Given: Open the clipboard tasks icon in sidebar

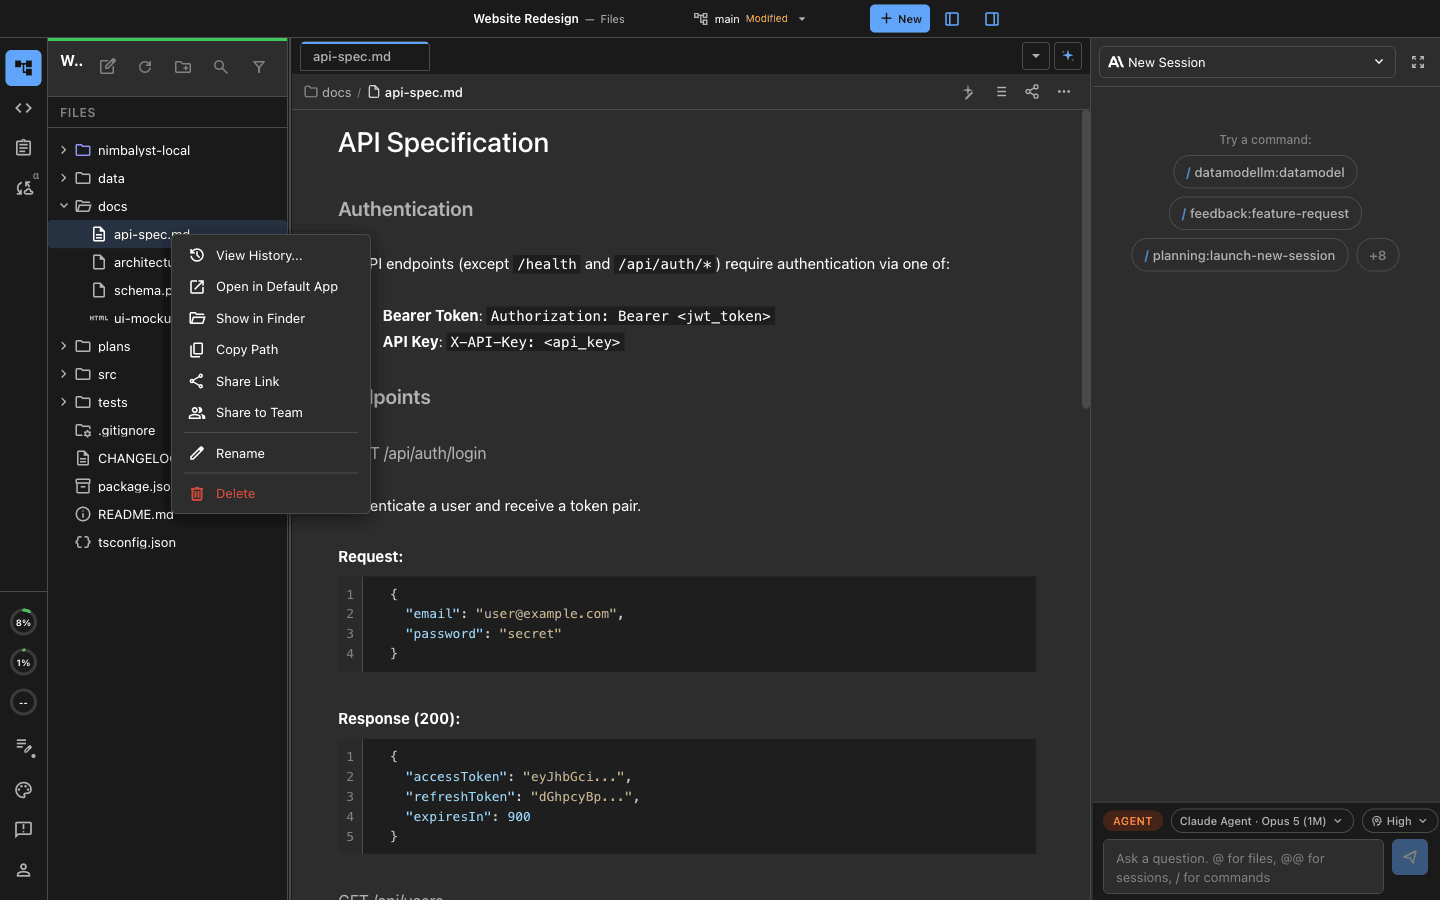Looking at the screenshot, I should pos(23,148).
